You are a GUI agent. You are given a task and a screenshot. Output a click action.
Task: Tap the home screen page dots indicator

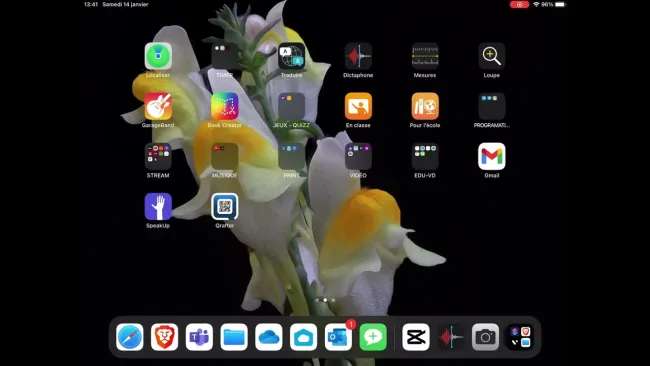(325, 300)
